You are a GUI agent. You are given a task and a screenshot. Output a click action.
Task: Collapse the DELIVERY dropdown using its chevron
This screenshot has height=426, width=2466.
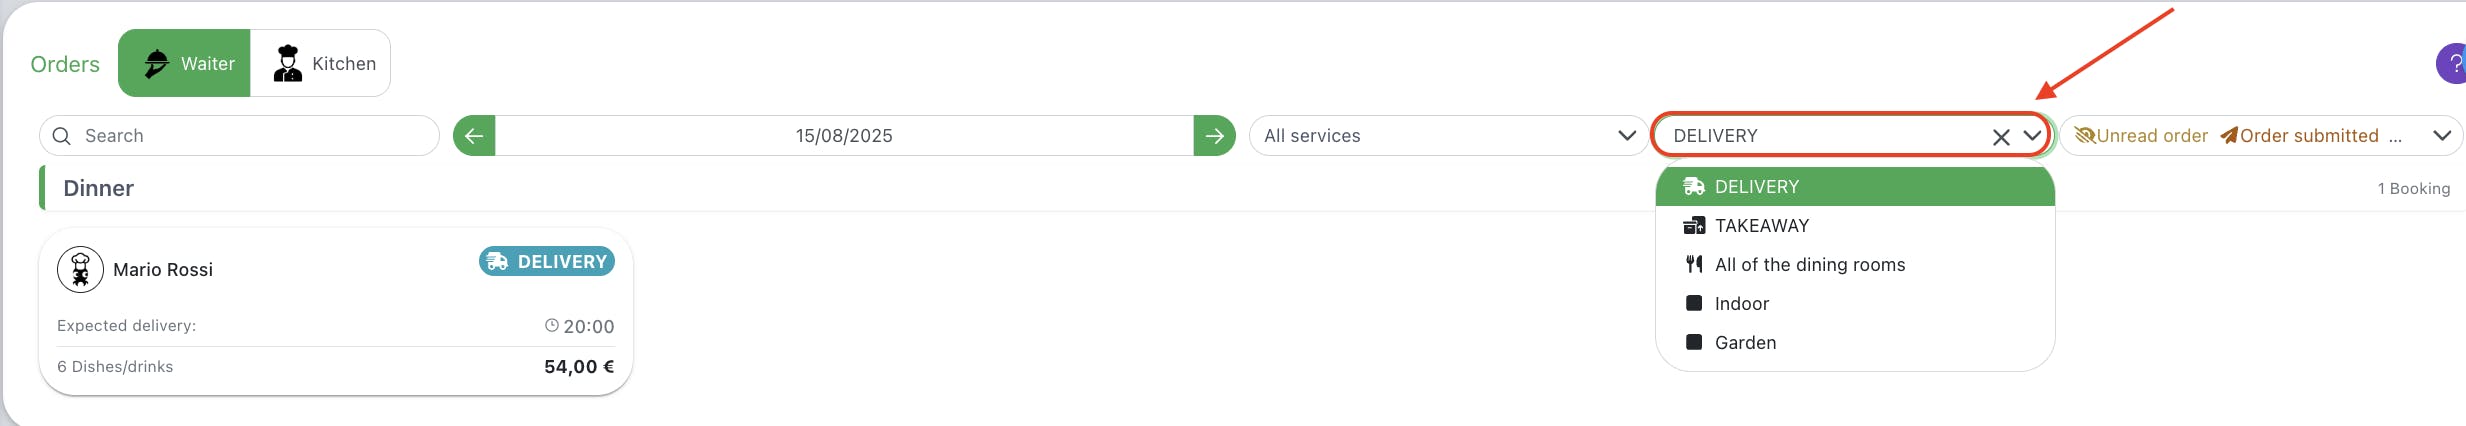click(2032, 136)
